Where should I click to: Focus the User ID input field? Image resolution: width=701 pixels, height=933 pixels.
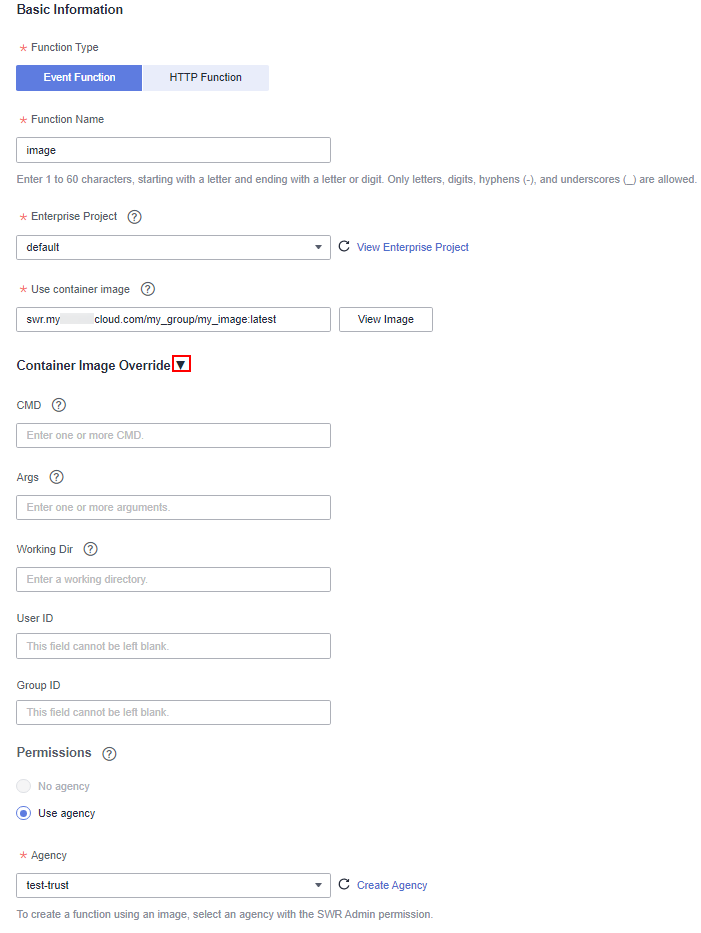pos(173,646)
